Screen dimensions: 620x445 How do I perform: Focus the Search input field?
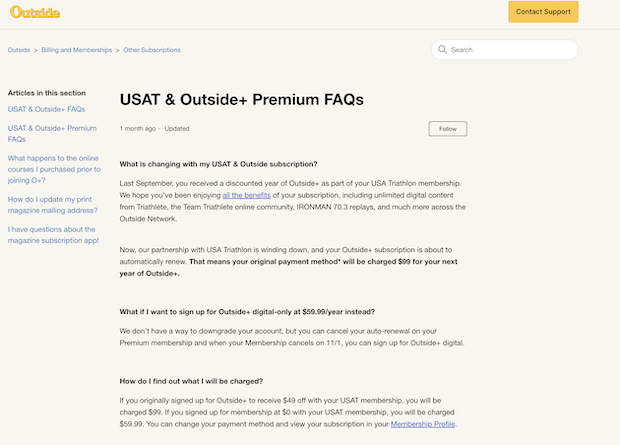pyautogui.click(x=510, y=49)
